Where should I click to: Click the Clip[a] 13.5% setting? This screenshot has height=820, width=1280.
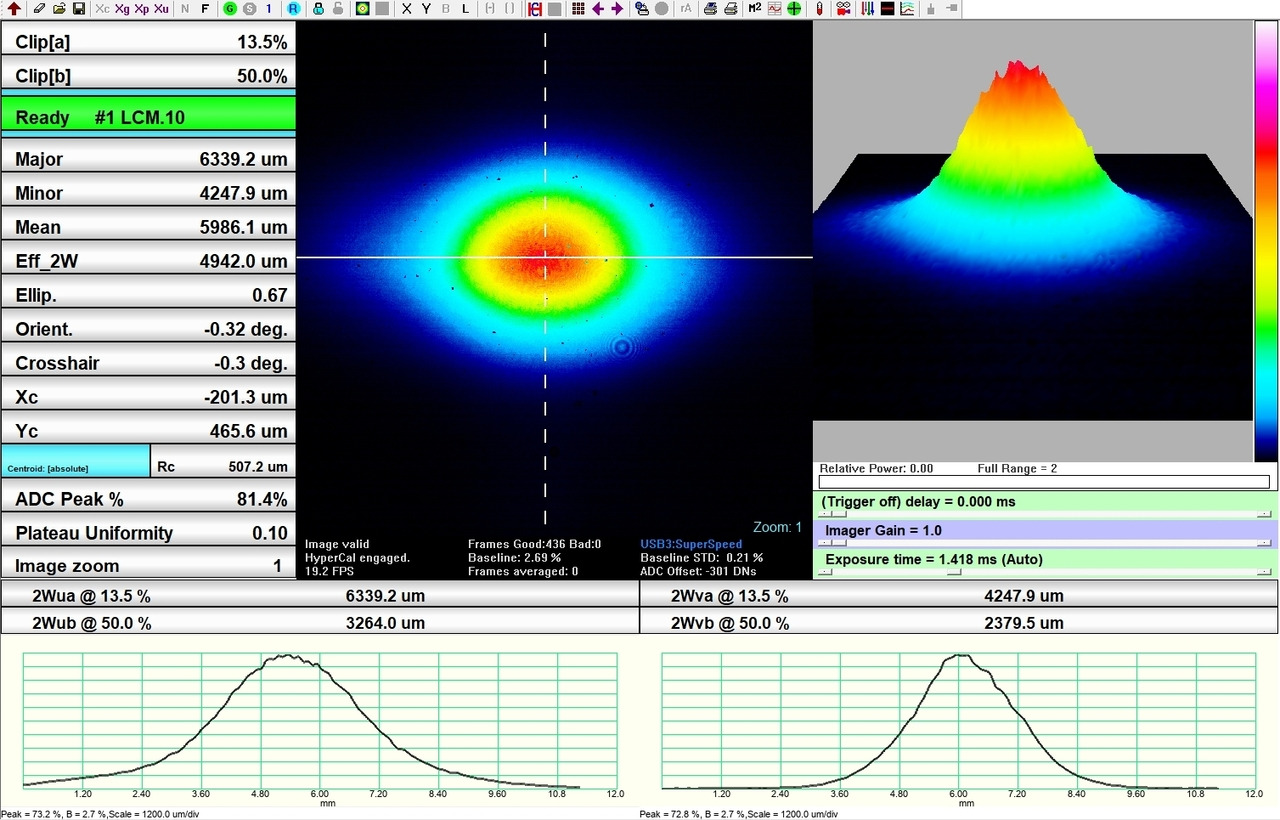(148, 42)
